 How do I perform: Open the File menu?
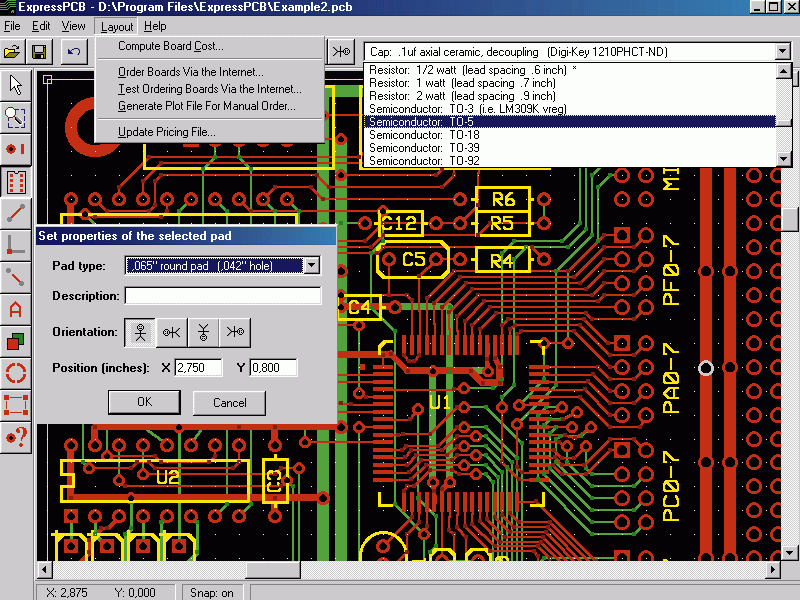click(x=12, y=26)
